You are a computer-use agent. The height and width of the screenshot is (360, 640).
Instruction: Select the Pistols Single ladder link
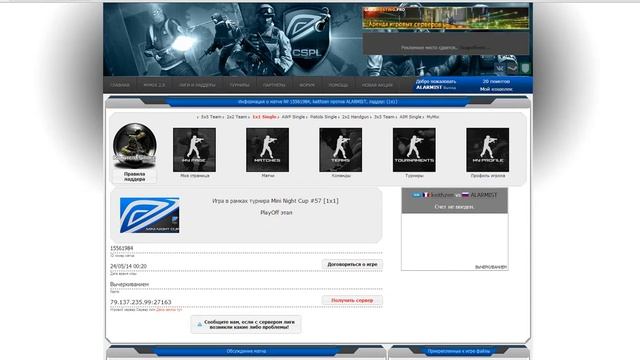[323, 117]
